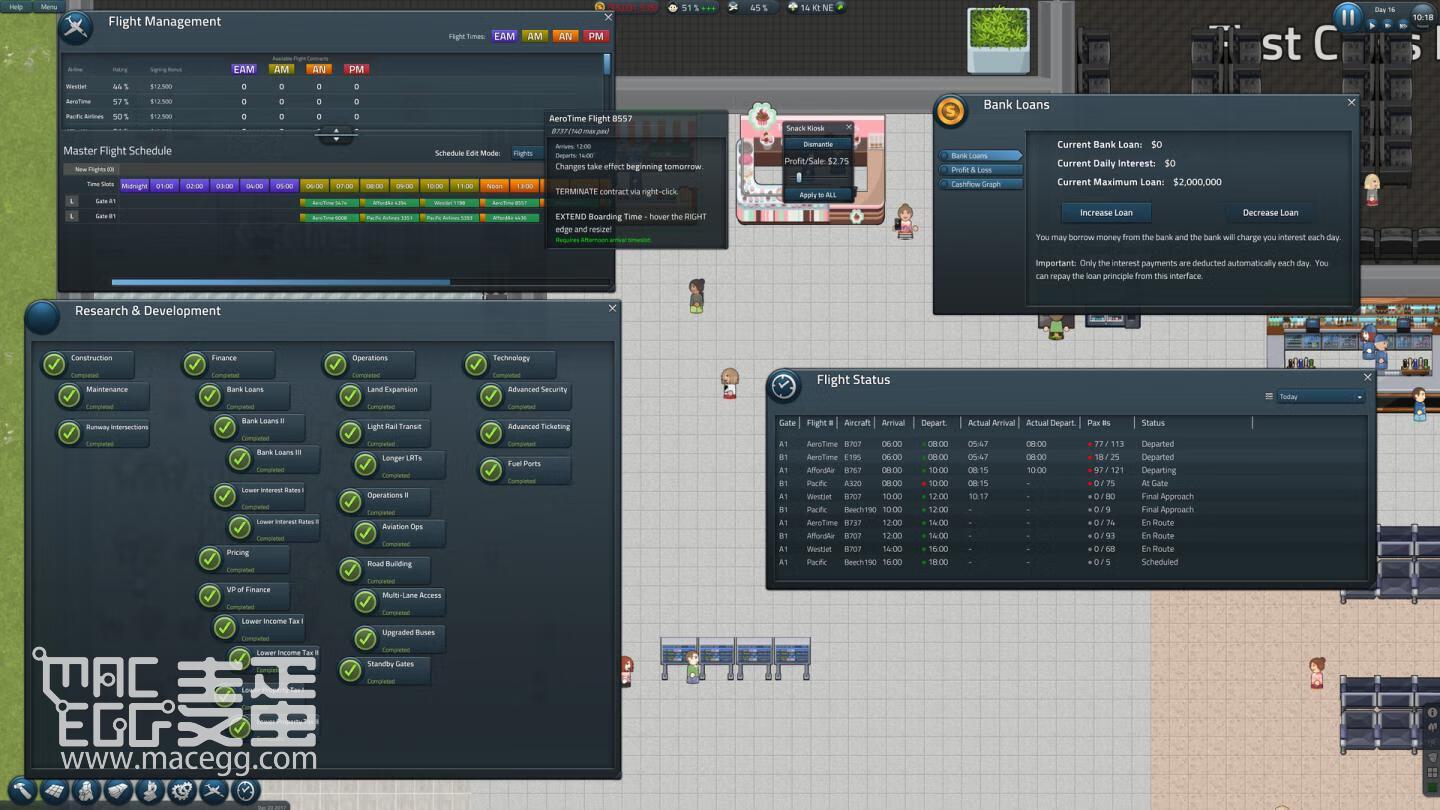The image size is (1440, 810).
Task: Select the Pacific Airlines 3351 flight block
Action: (x=390, y=217)
